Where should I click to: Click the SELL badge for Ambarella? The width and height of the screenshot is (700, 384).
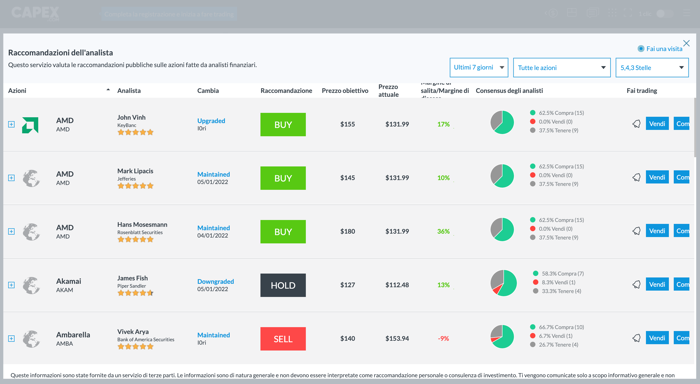(x=283, y=339)
